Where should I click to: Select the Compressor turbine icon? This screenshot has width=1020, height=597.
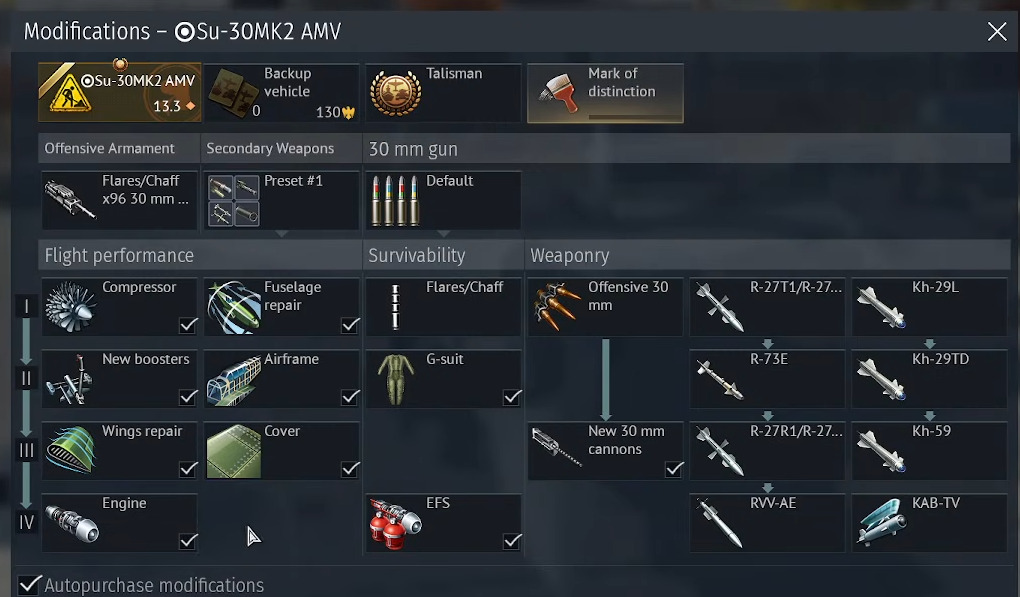pos(71,308)
